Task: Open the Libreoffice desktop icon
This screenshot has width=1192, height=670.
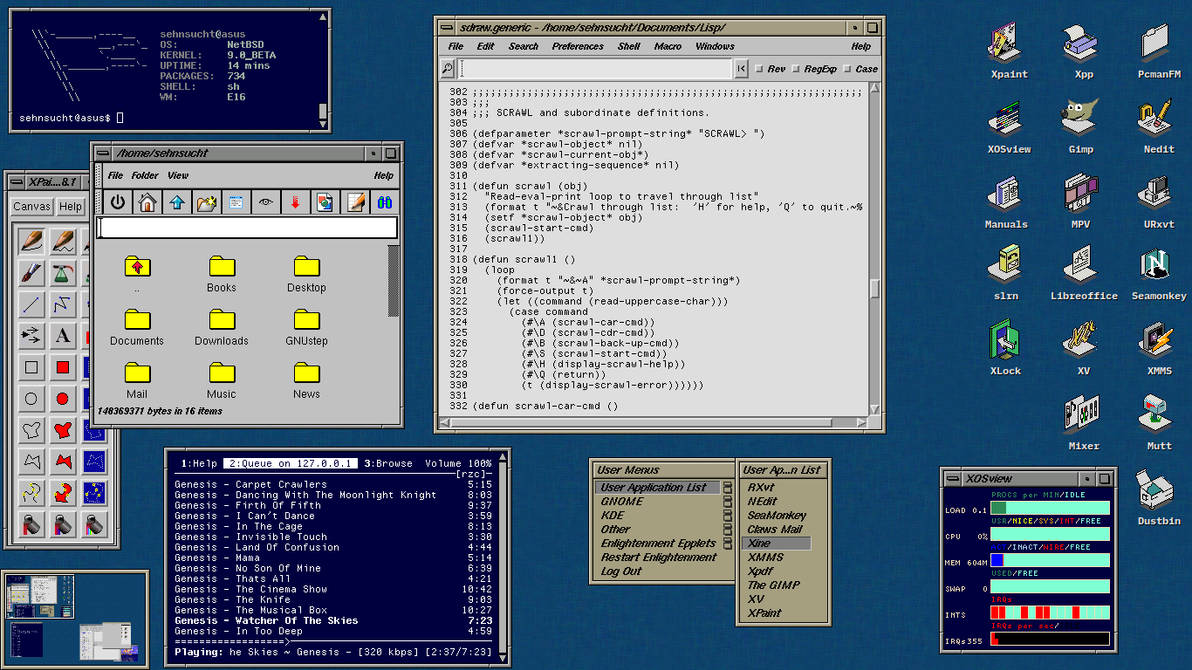Action: 1083,273
